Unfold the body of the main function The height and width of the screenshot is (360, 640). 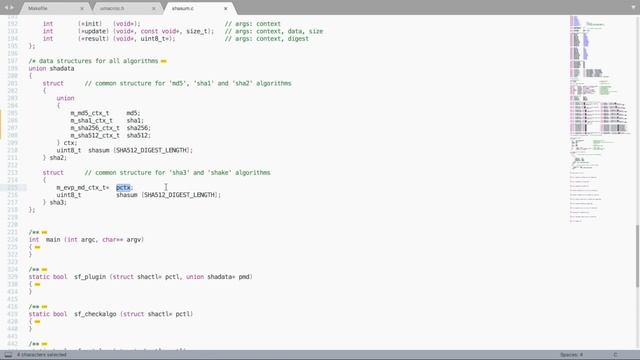pyautogui.click(x=38, y=247)
